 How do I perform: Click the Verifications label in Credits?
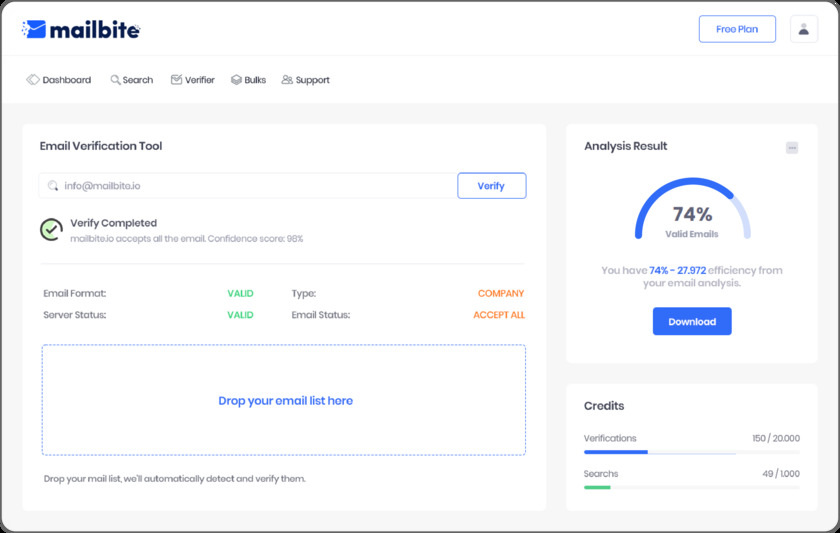pyautogui.click(x=610, y=438)
